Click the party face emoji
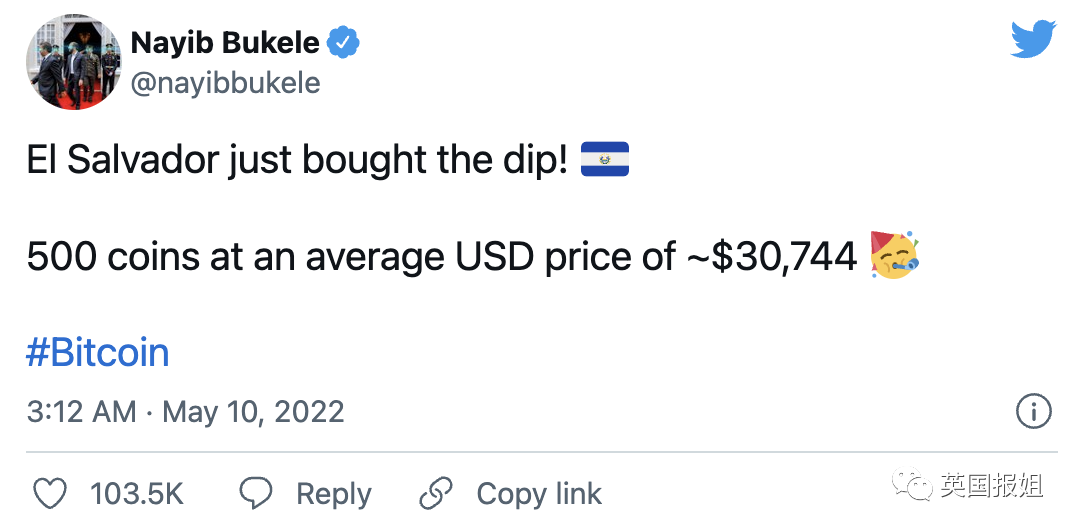1078x532 pixels. (x=895, y=256)
